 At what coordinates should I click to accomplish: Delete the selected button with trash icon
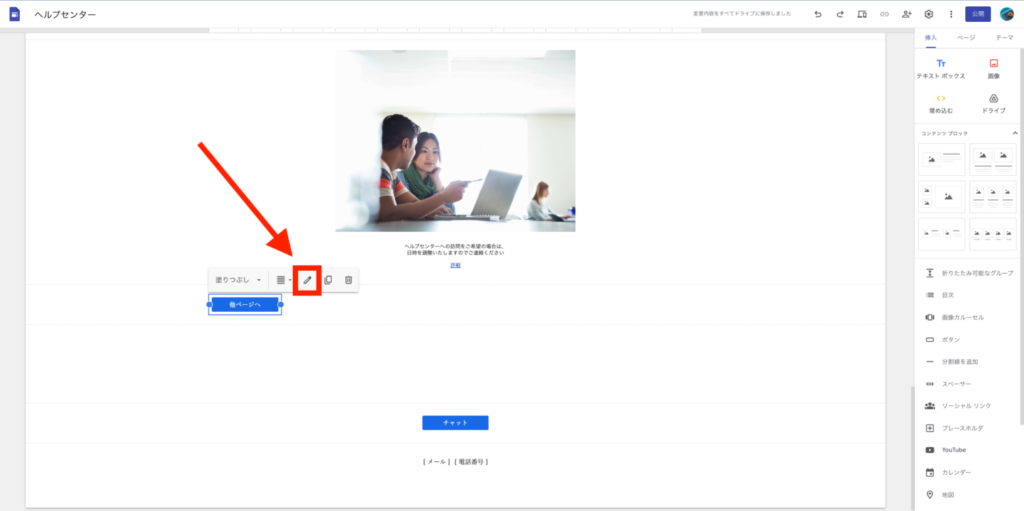pos(348,280)
